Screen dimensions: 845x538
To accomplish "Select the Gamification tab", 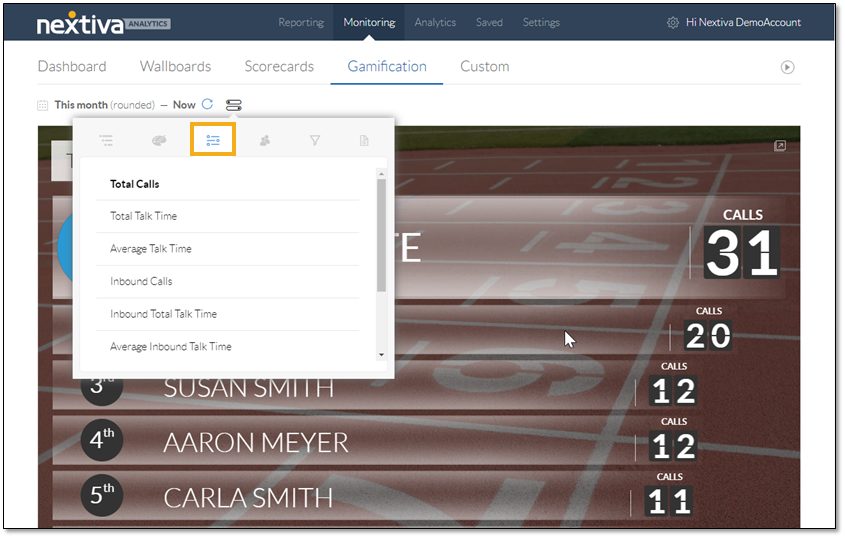I will coord(387,66).
